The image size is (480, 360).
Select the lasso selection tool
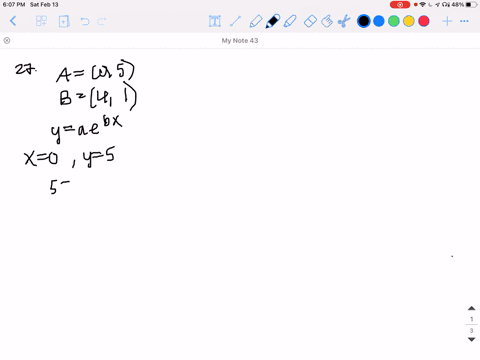(327, 21)
